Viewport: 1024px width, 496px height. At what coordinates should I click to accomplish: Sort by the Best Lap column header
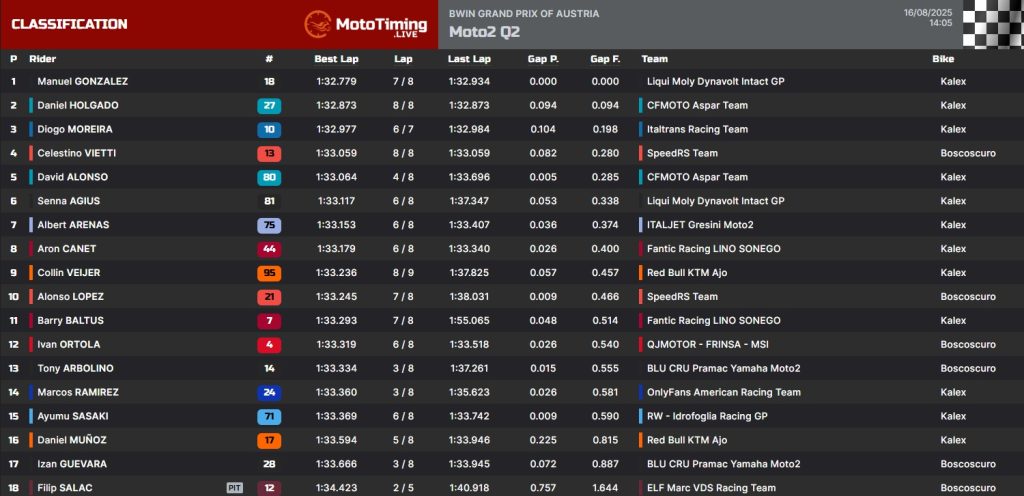pos(336,59)
